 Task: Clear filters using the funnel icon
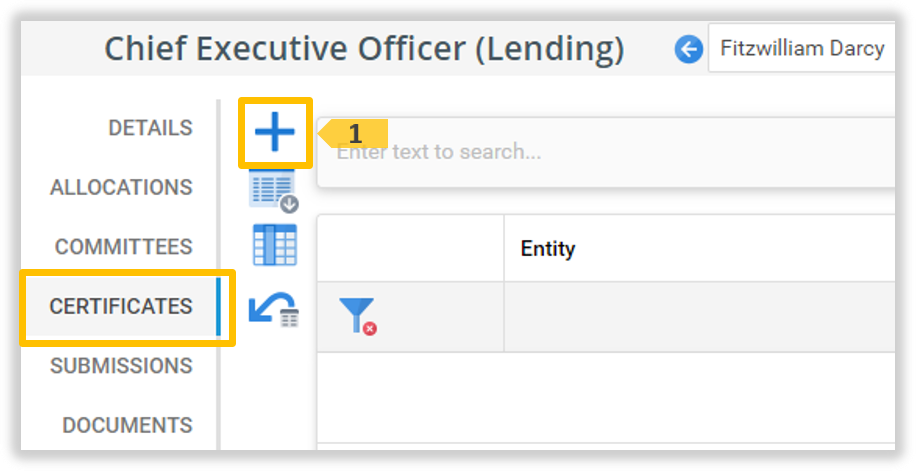357,316
